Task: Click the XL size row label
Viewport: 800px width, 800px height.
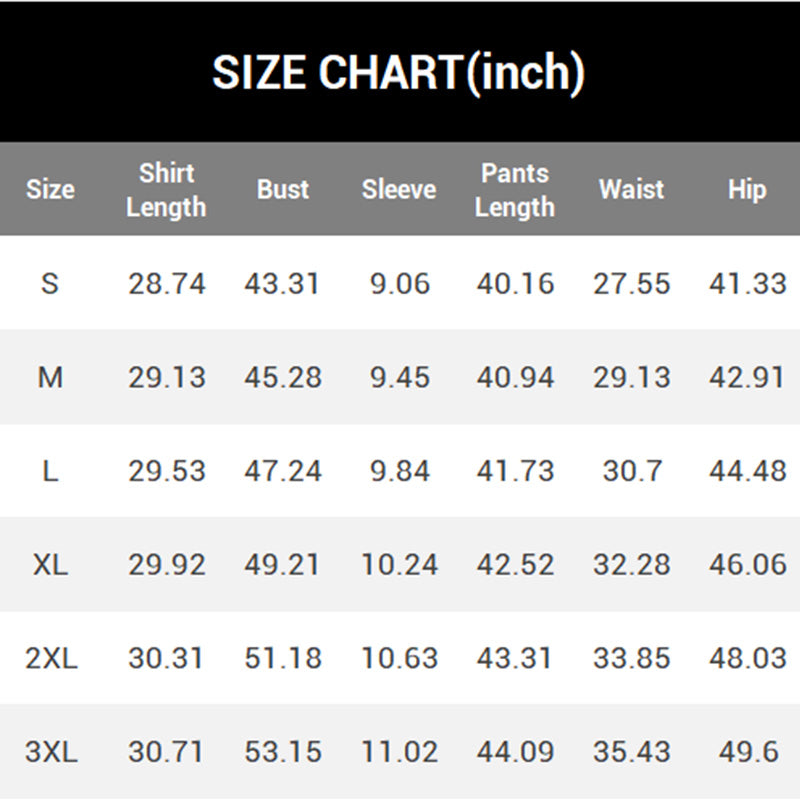Action: tap(50, 565)
